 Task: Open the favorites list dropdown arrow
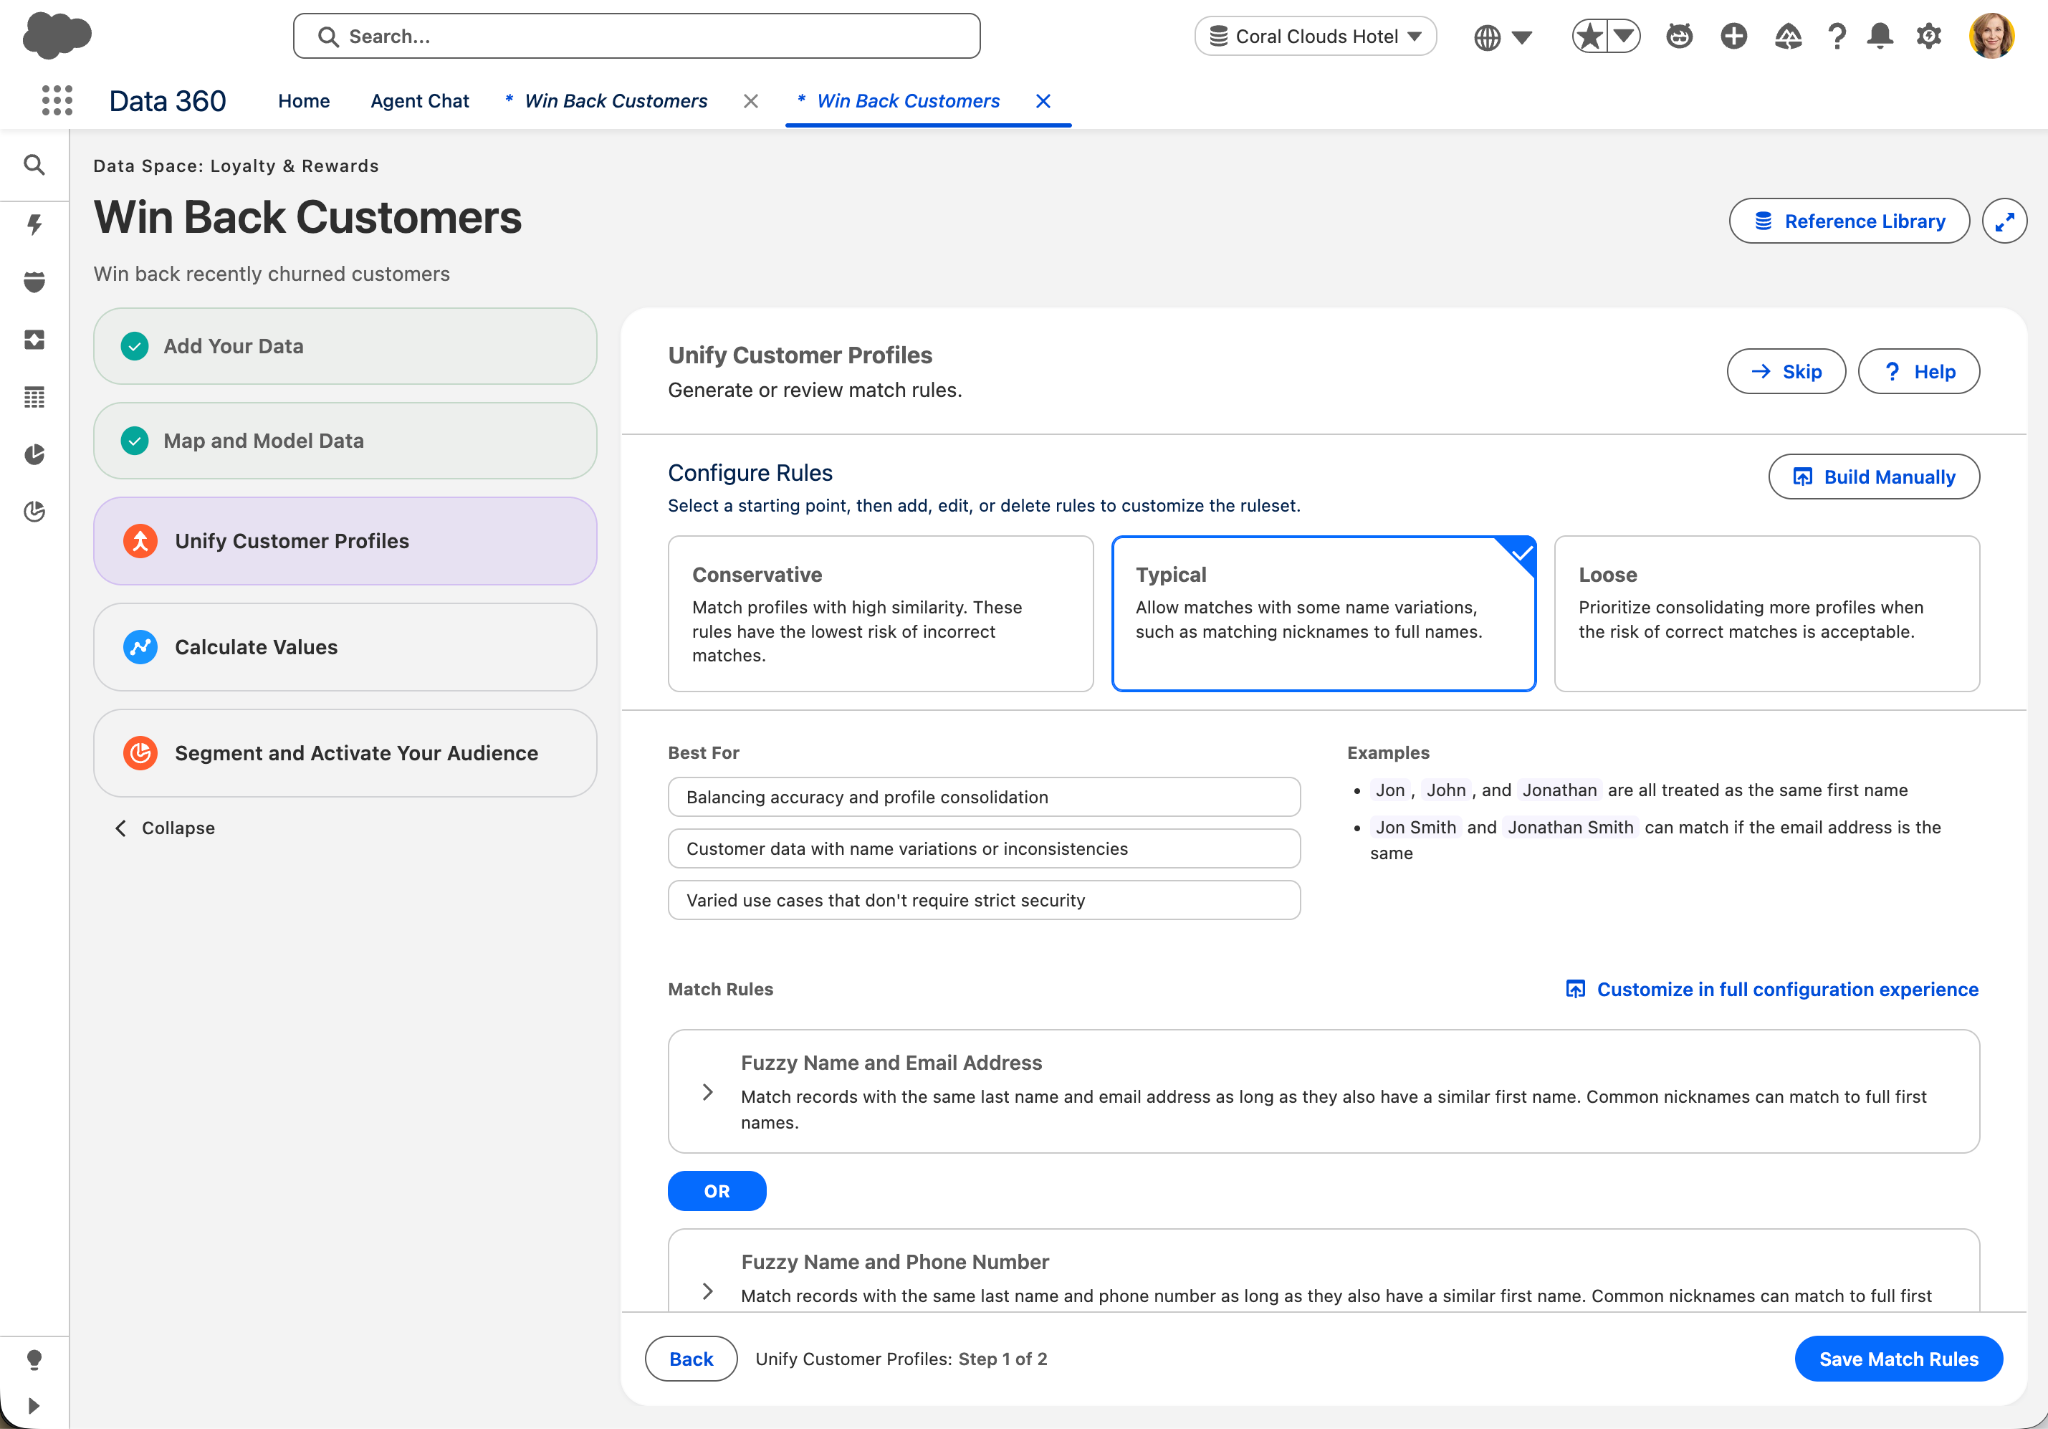pyautogui.click(x=1624, y=37)
